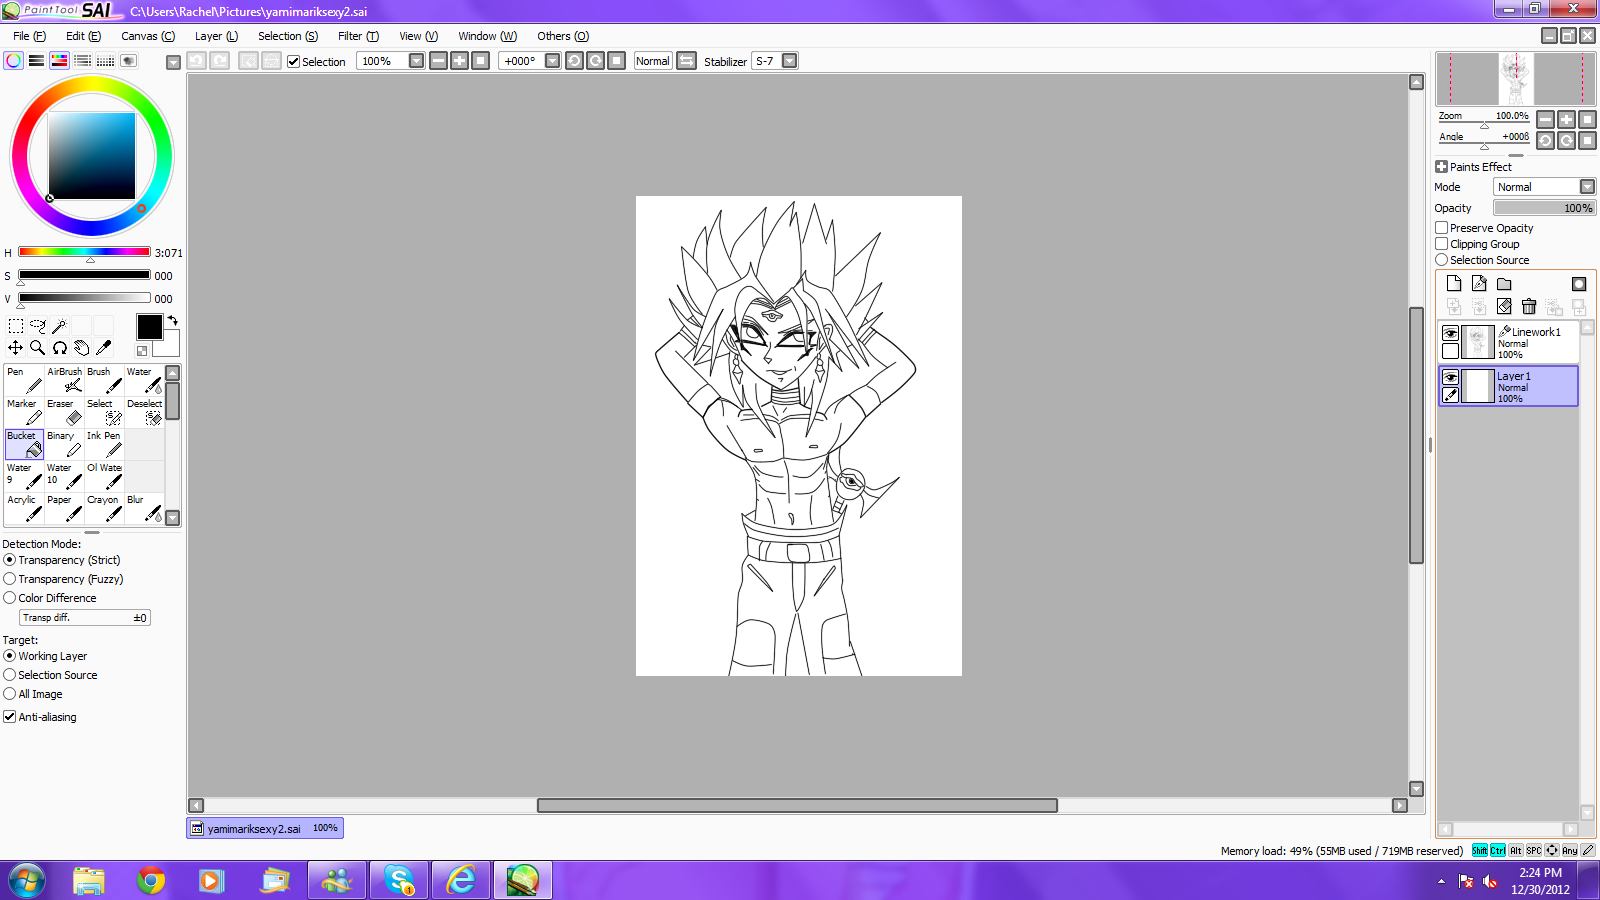The height and width of the screenshot is (900, 1600).
Task: Adjust the layer Opacity bar
Action: tap(1545, 208)
